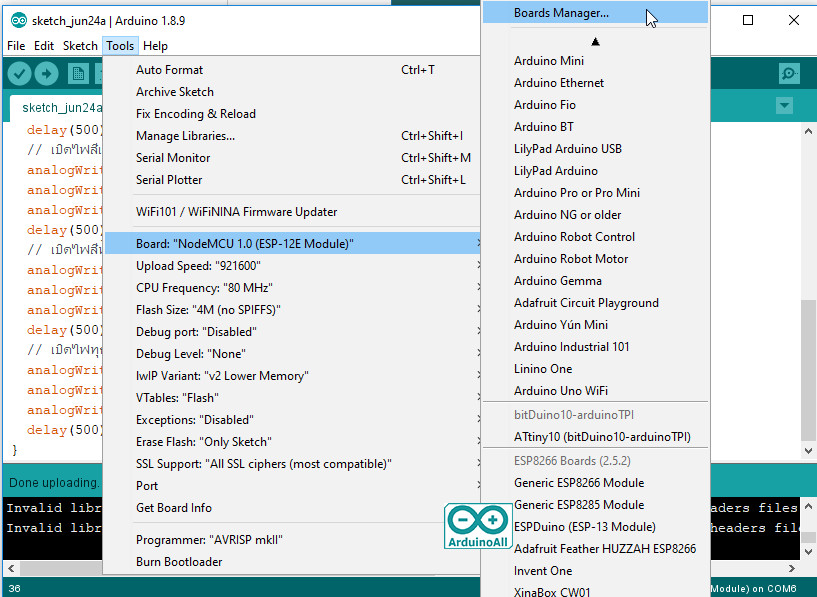Select LilyPad Arduino USB board
This screenshot has height=597, width=817.
point(595,149)
